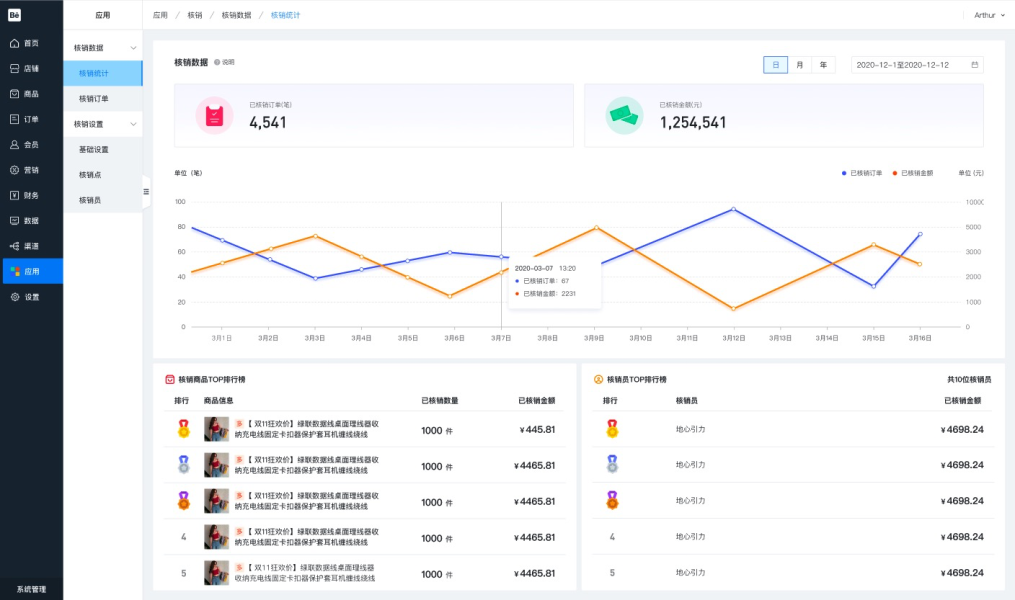
Task: Collapse the 核销数据 menu group
Action: pyautogui.click(x=133, y=48)
